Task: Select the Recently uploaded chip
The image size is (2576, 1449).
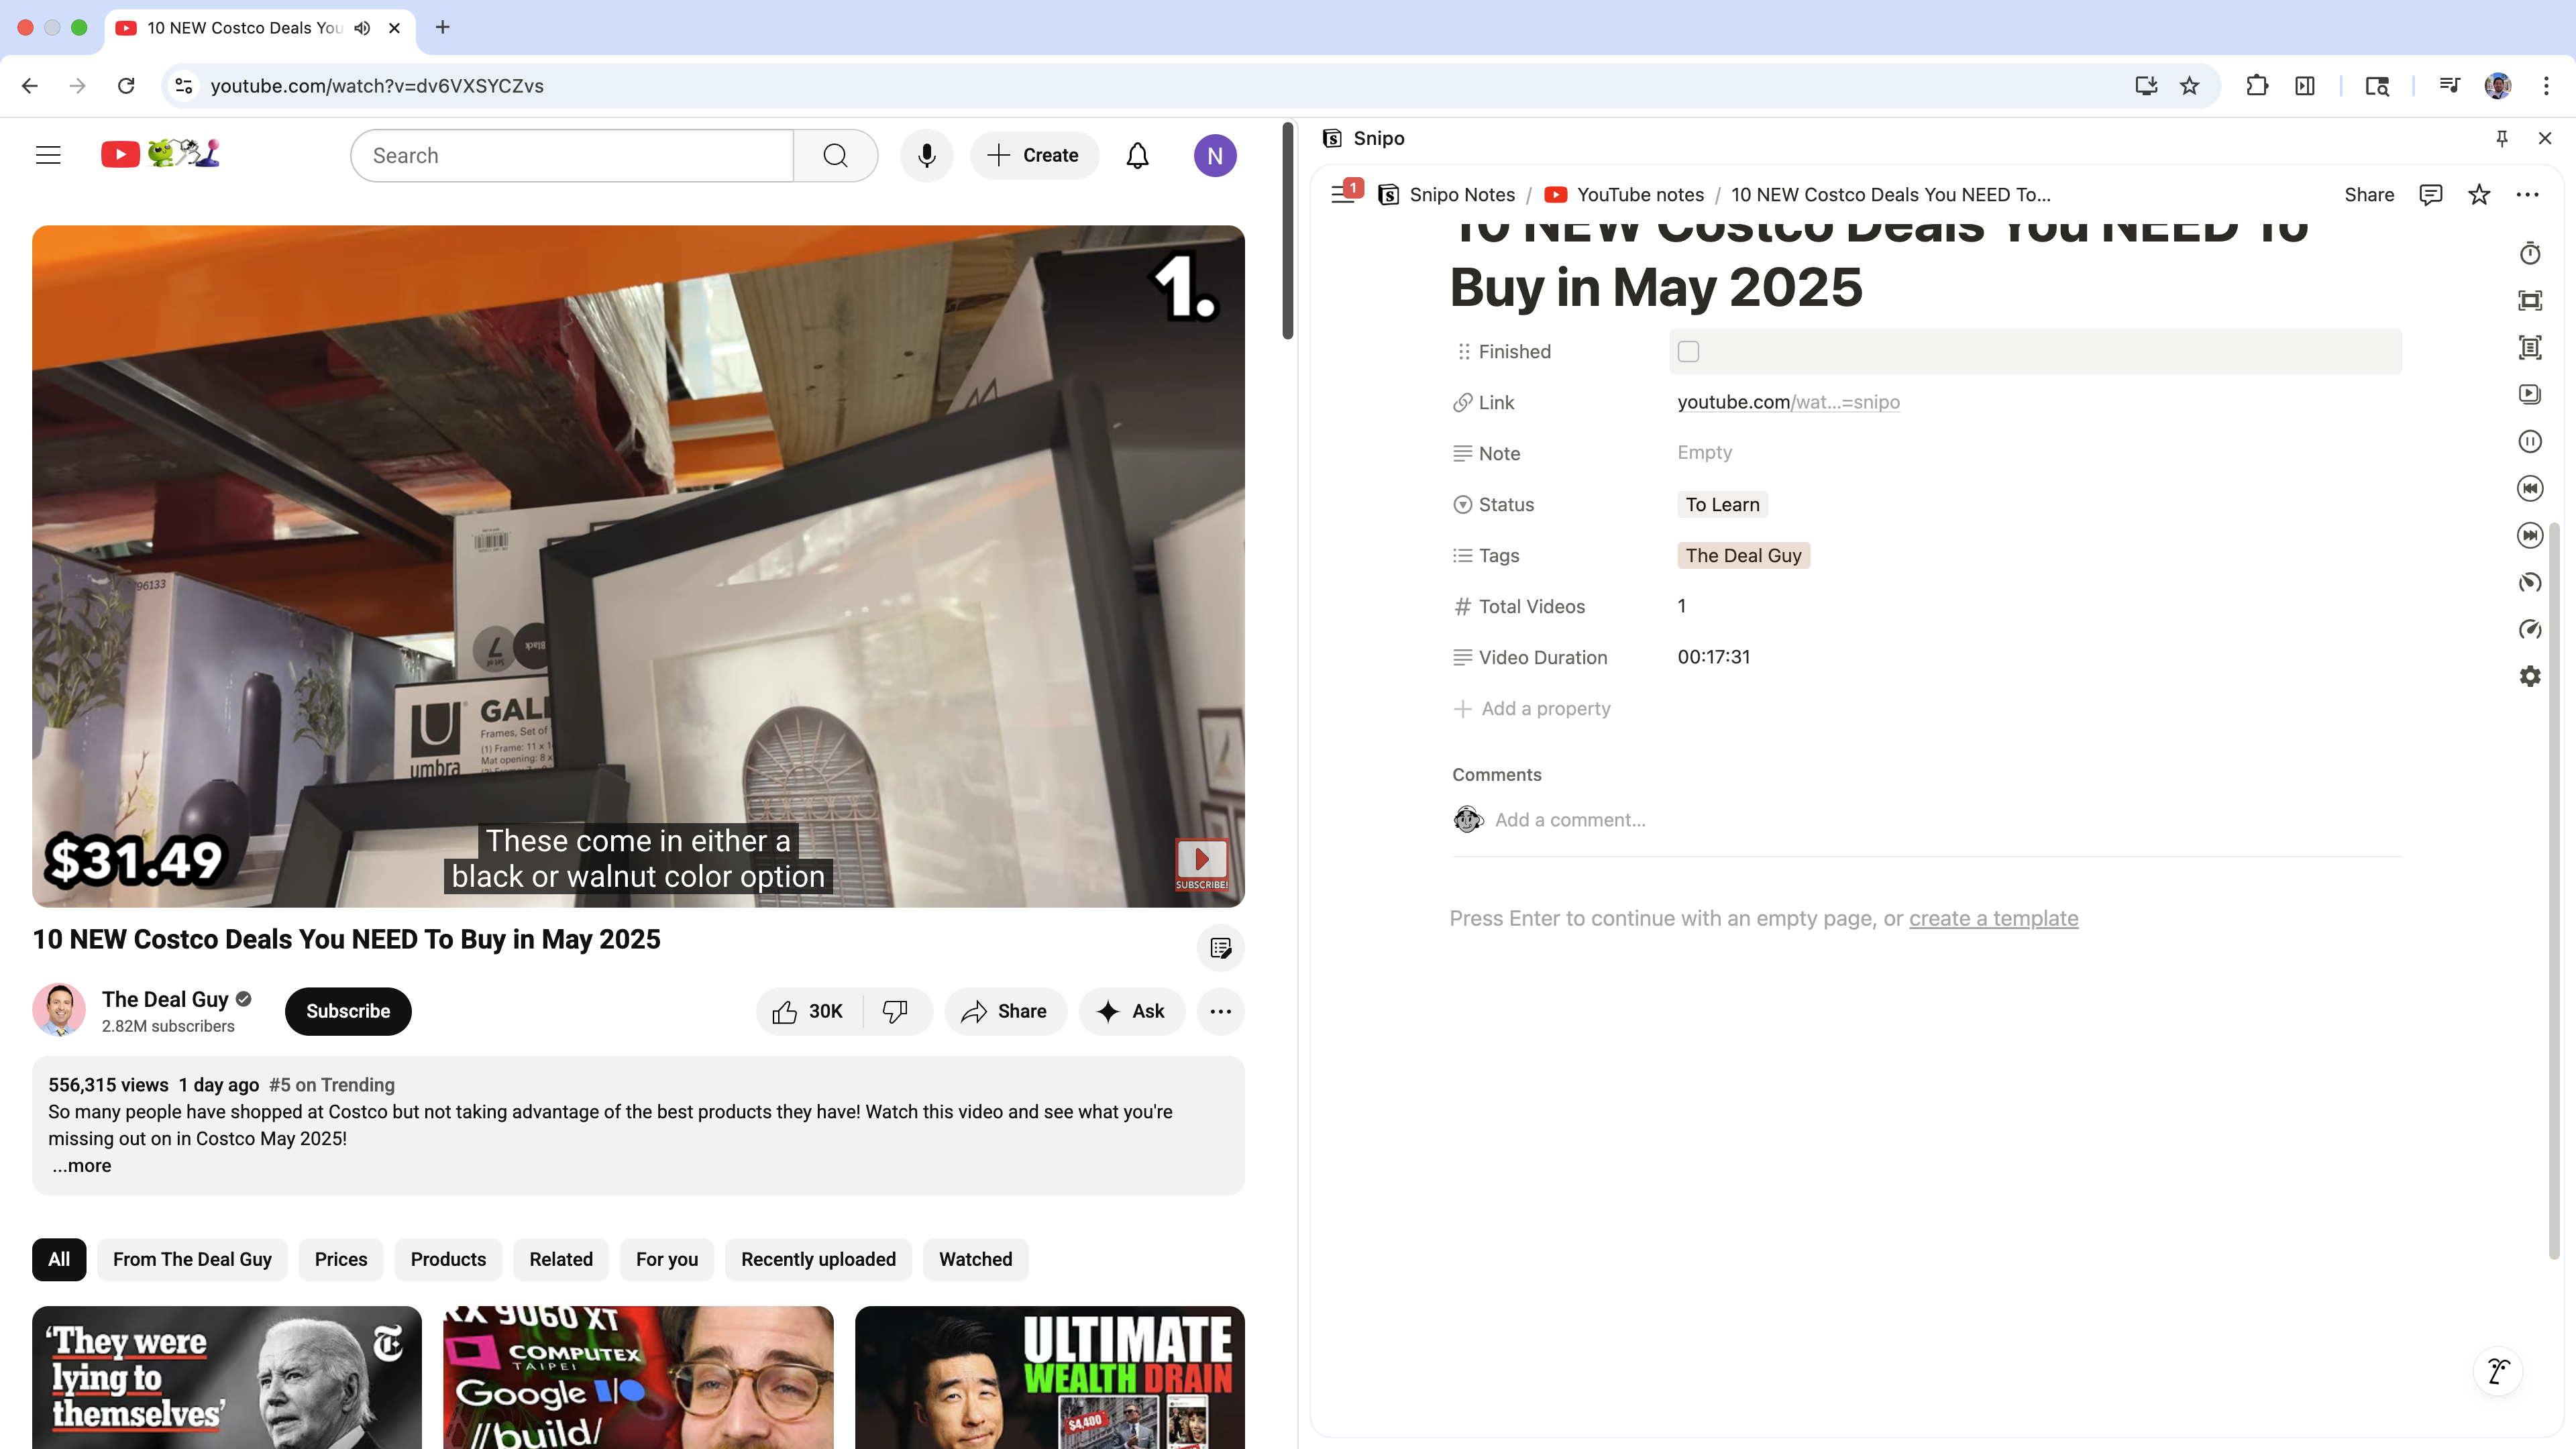Action: pyautogui.click(x=817, y=1259)
